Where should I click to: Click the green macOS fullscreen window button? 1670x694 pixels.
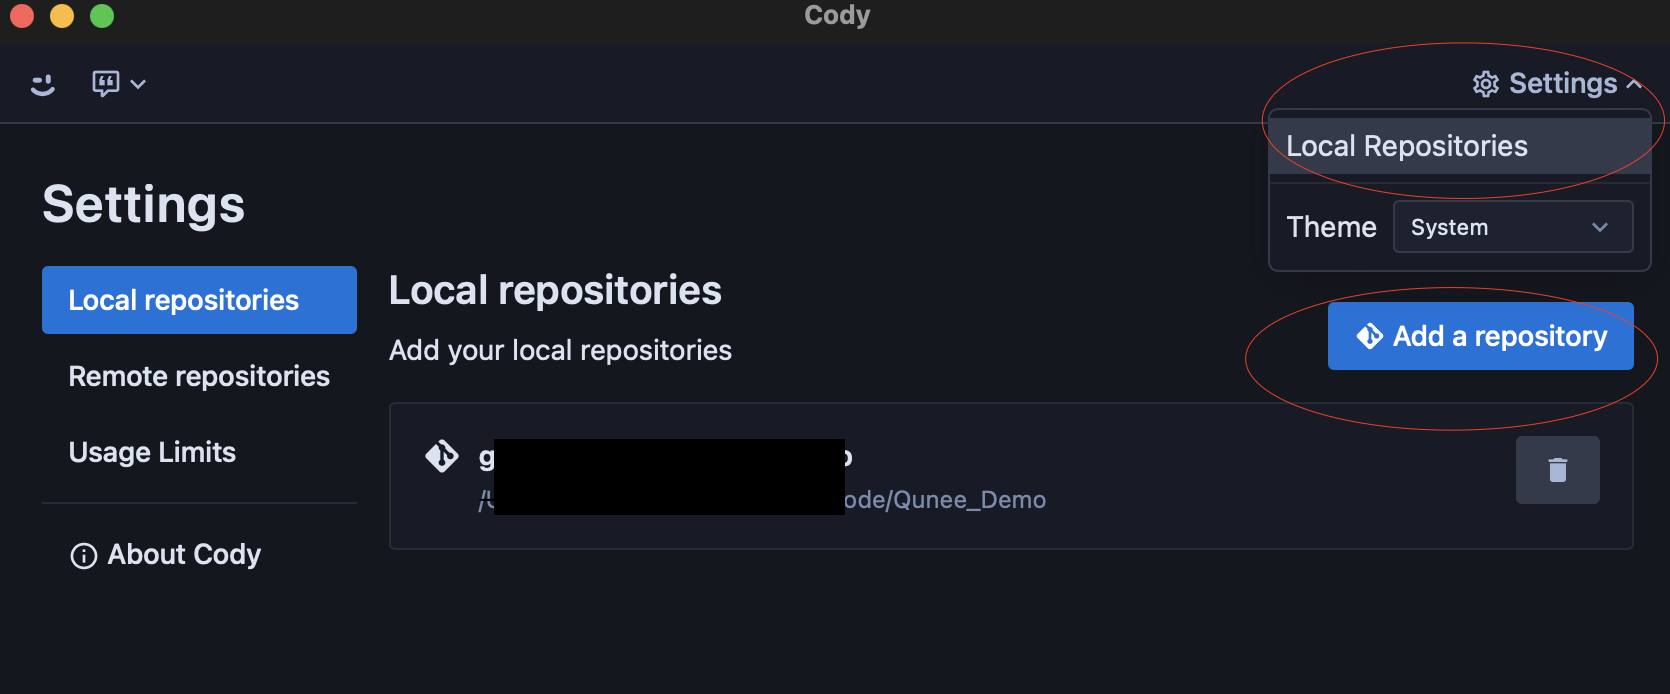102,15
